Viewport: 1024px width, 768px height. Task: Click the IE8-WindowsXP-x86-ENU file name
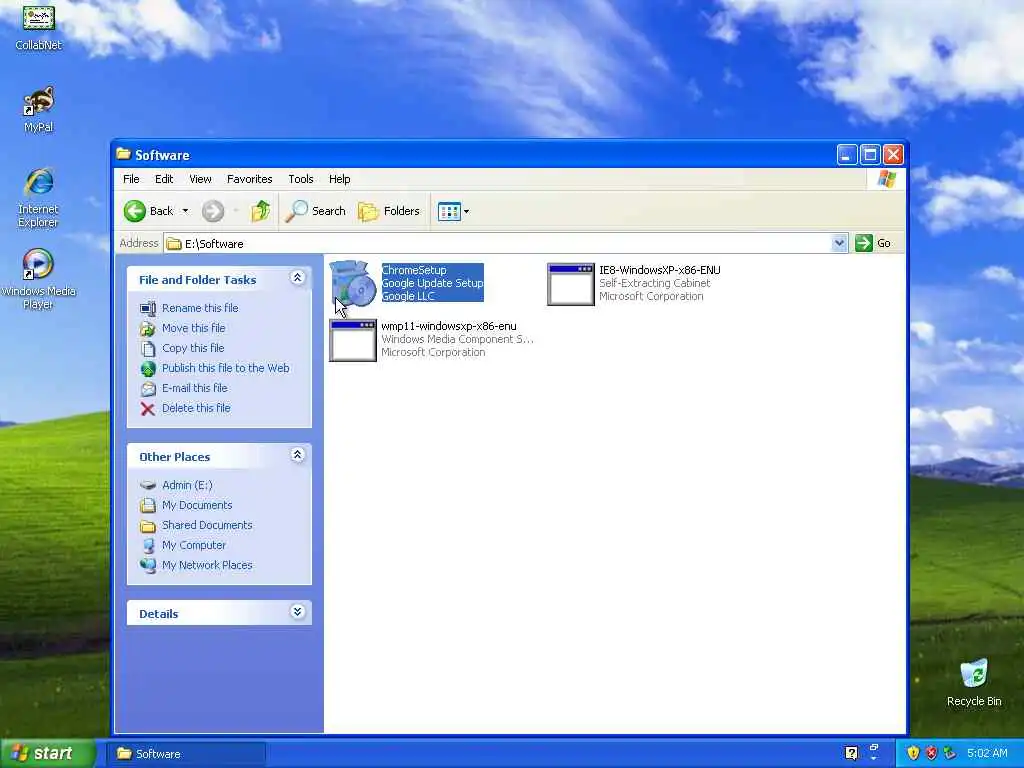pyautogui.click(x=660, y=270)
